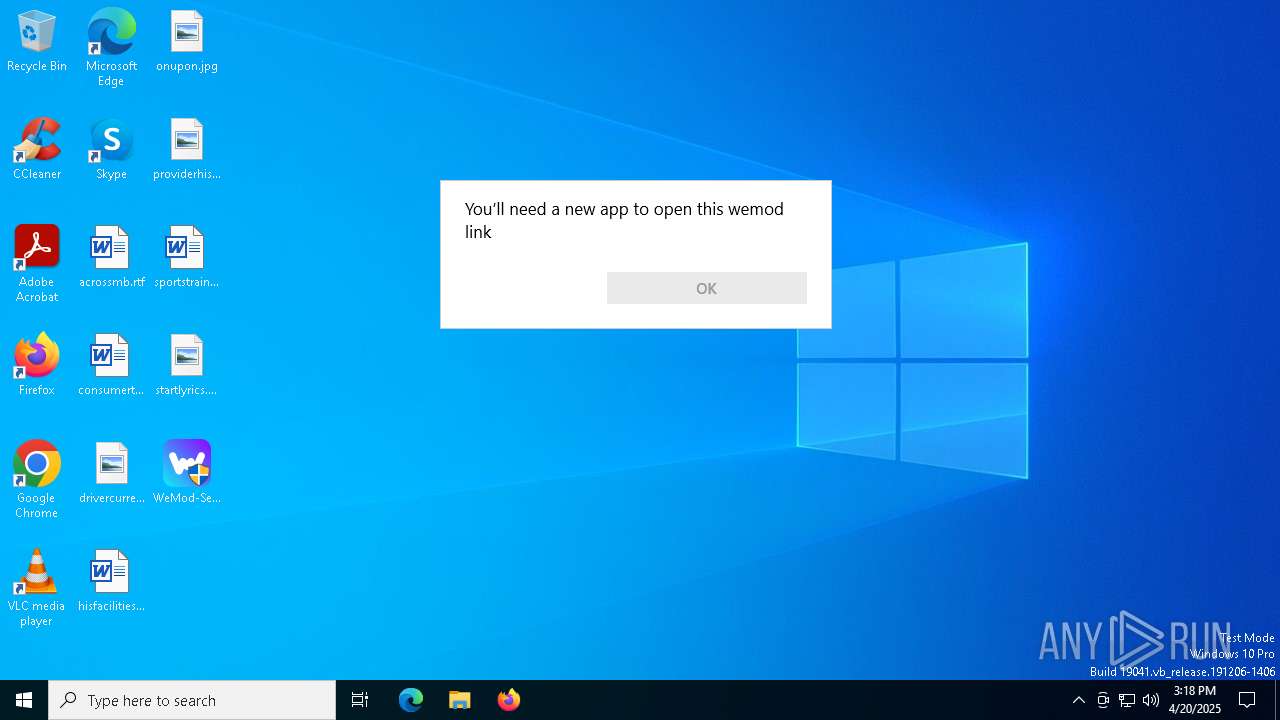Image resolution: width=1280 pixels, height=720 pixels.
Task: Click the taskbar search box
Action: [192, 700]
